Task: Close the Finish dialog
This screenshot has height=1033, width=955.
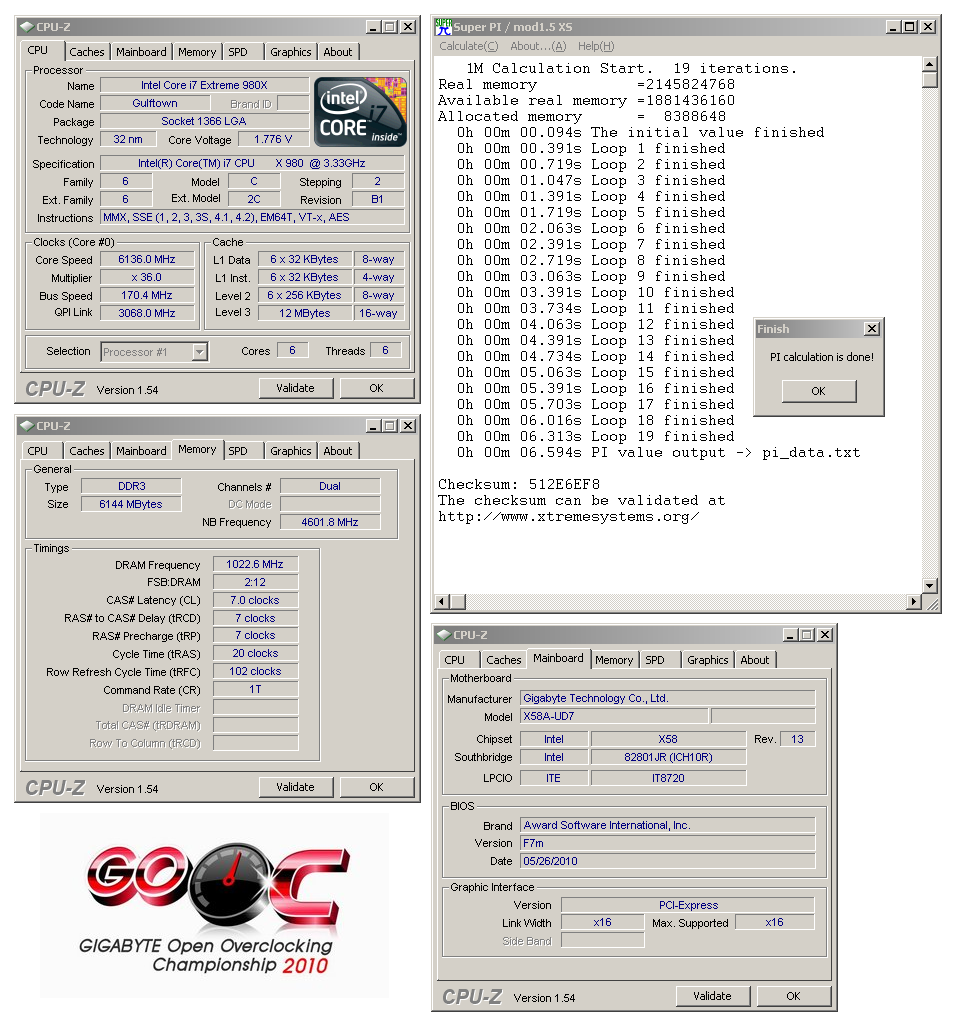Action: coord(871,328)
